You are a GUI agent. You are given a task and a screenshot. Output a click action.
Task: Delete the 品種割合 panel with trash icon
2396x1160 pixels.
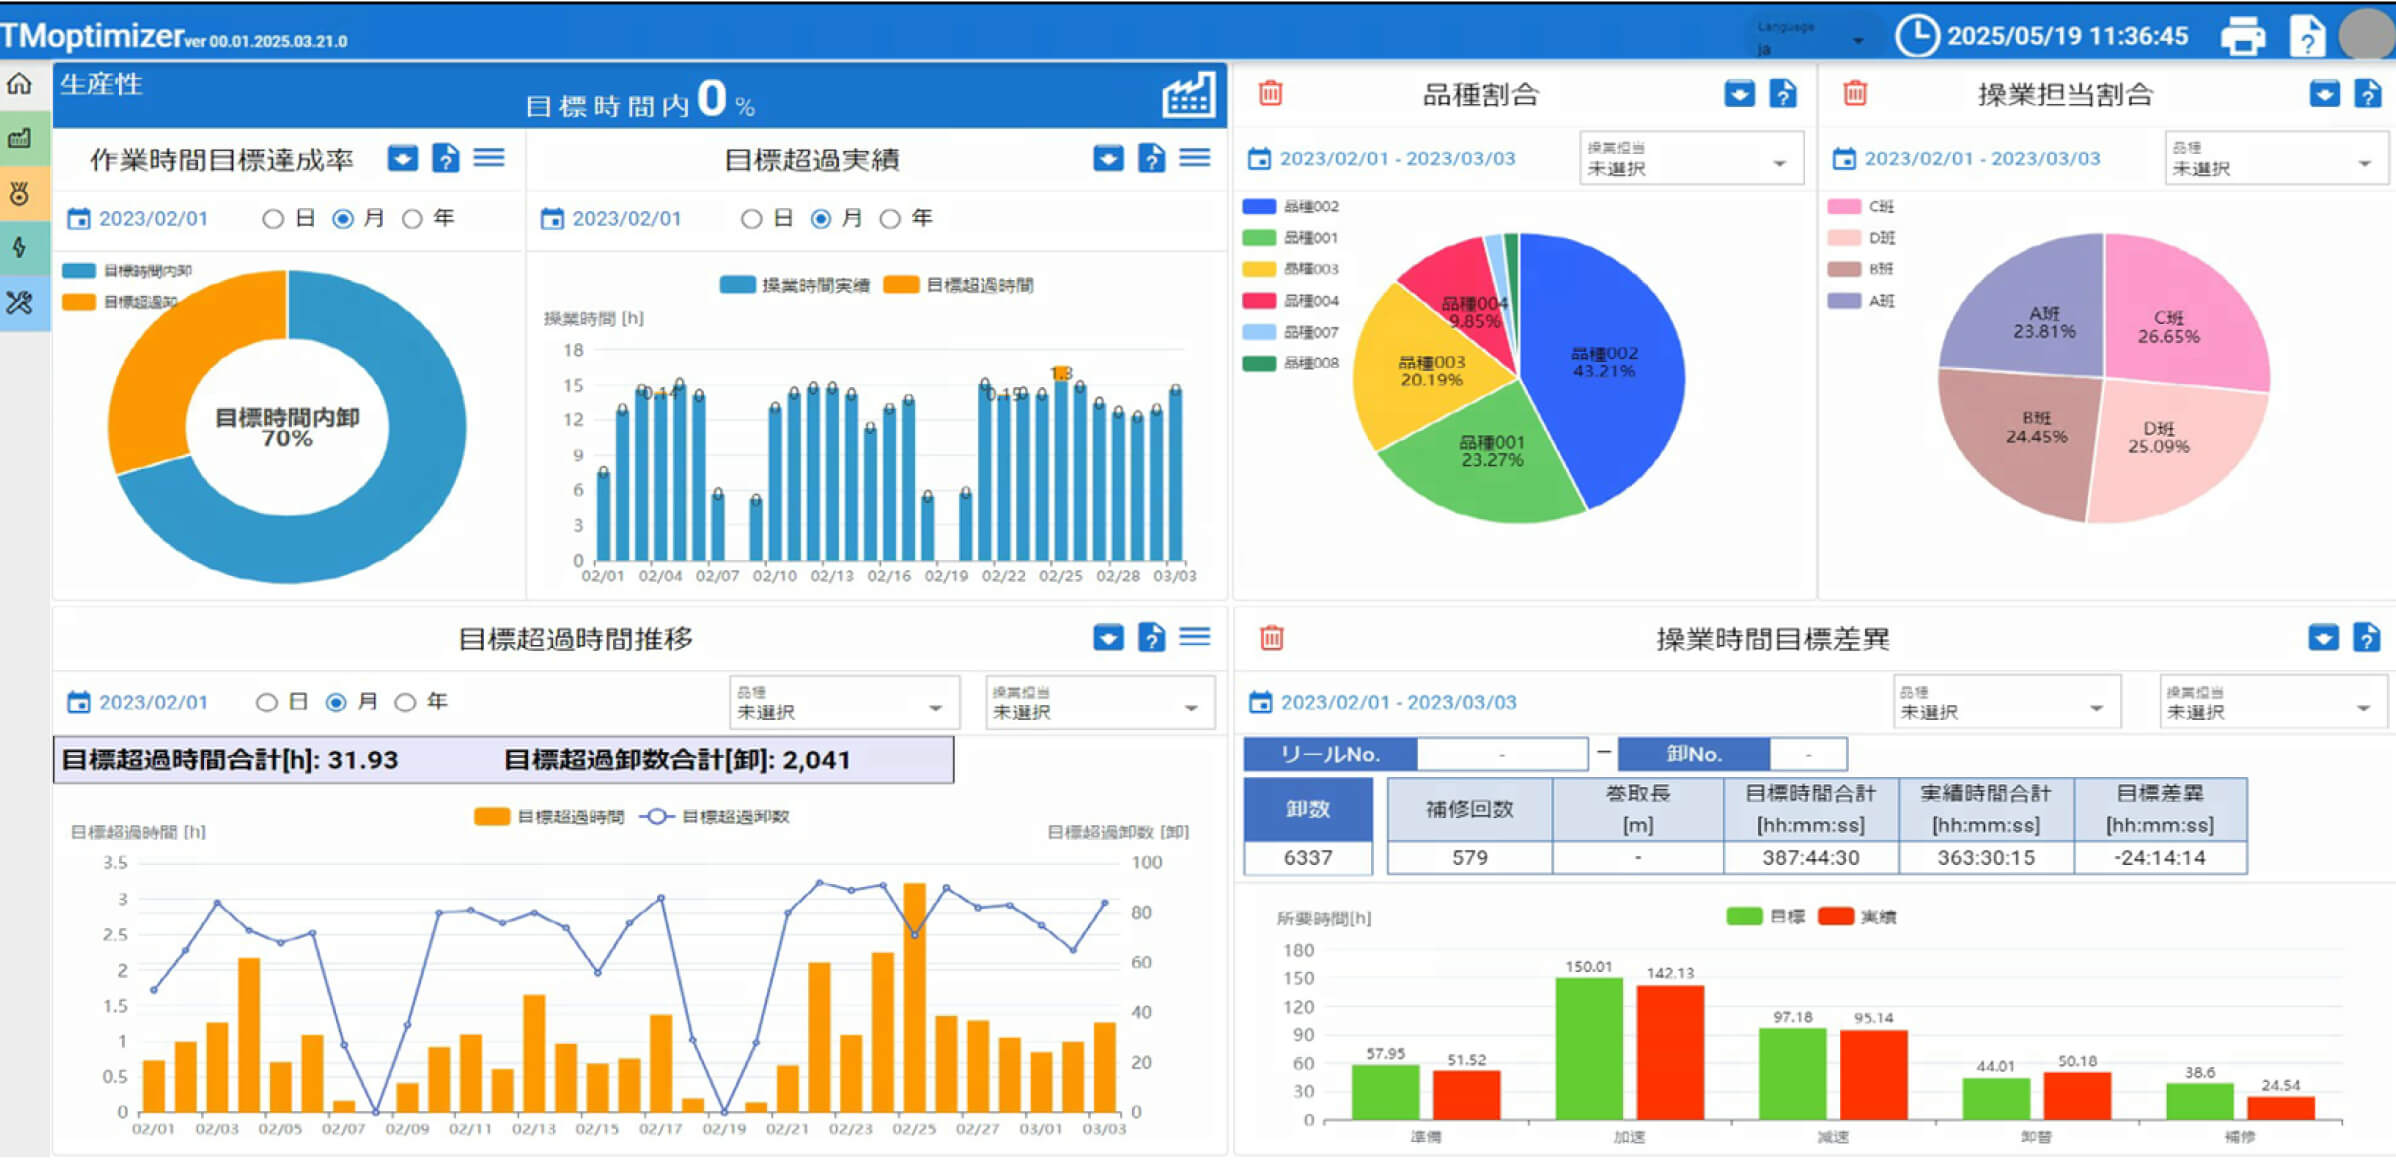1271,93
